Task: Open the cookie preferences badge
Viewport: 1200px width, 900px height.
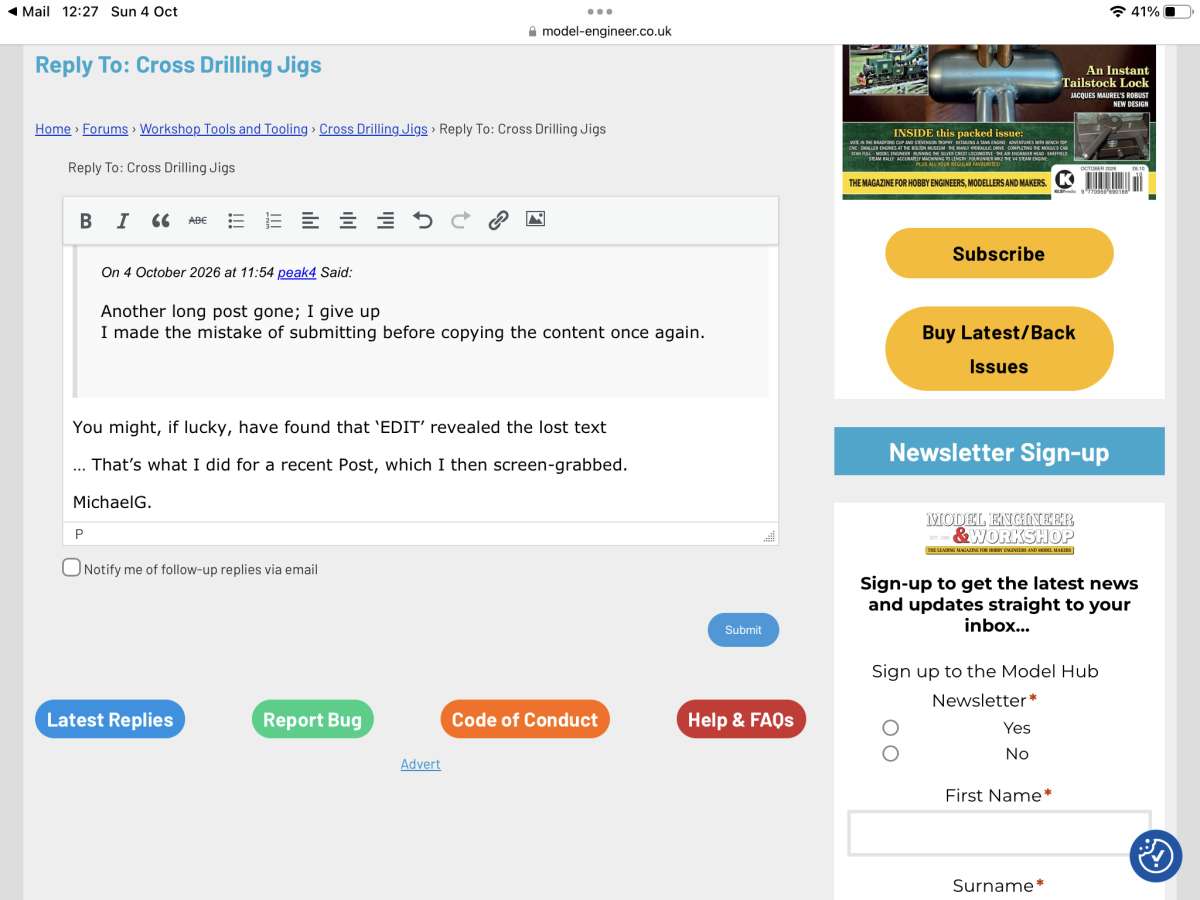Action: point(1156,855)
